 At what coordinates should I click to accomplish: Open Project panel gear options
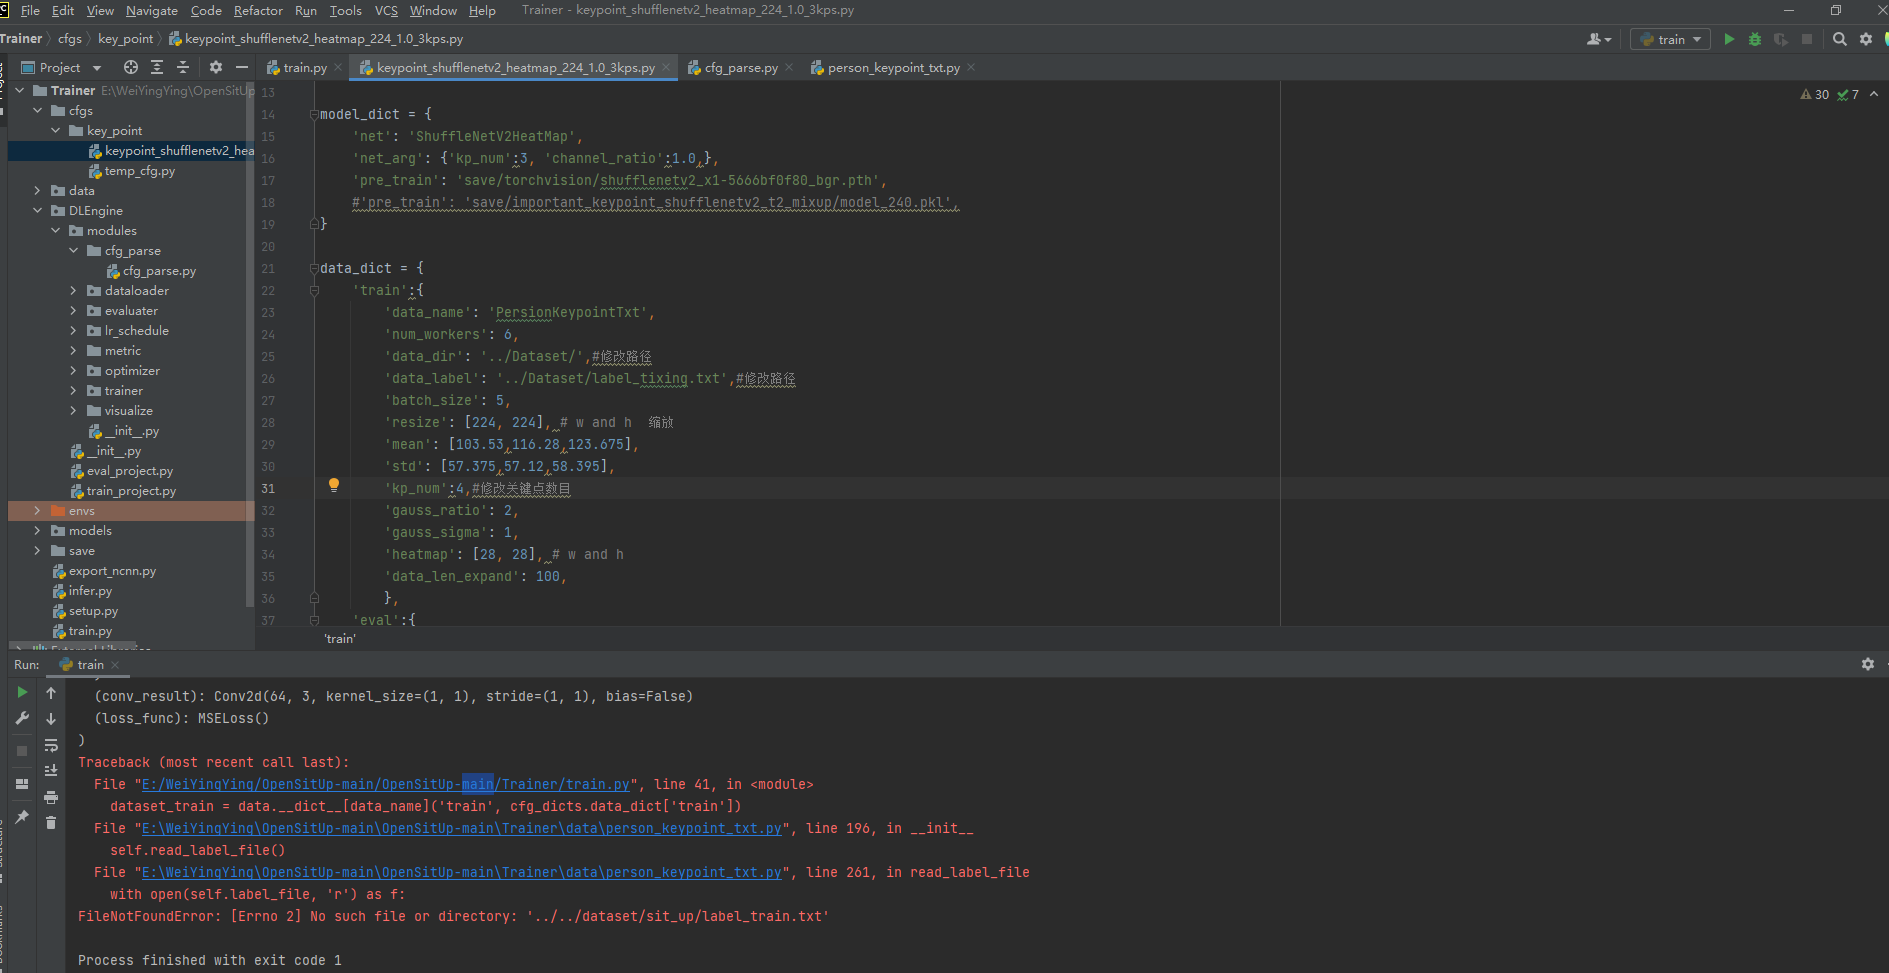[216, 67]
